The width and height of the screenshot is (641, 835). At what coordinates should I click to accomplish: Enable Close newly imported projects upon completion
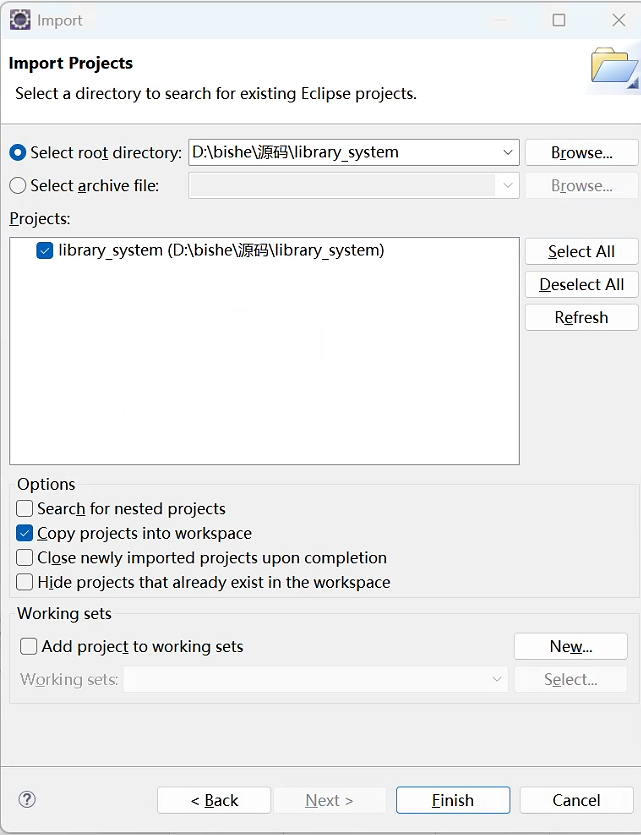click(24, 558)
